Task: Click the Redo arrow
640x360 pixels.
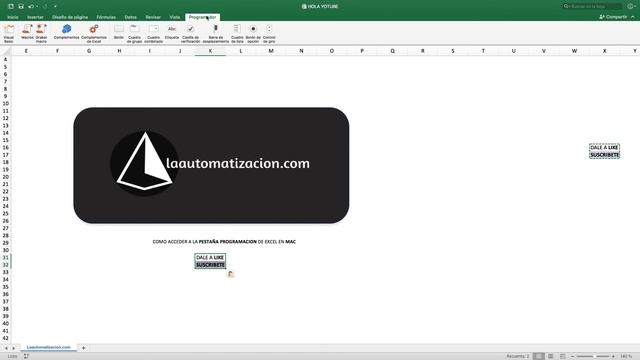Action: (x=45, y=7)
